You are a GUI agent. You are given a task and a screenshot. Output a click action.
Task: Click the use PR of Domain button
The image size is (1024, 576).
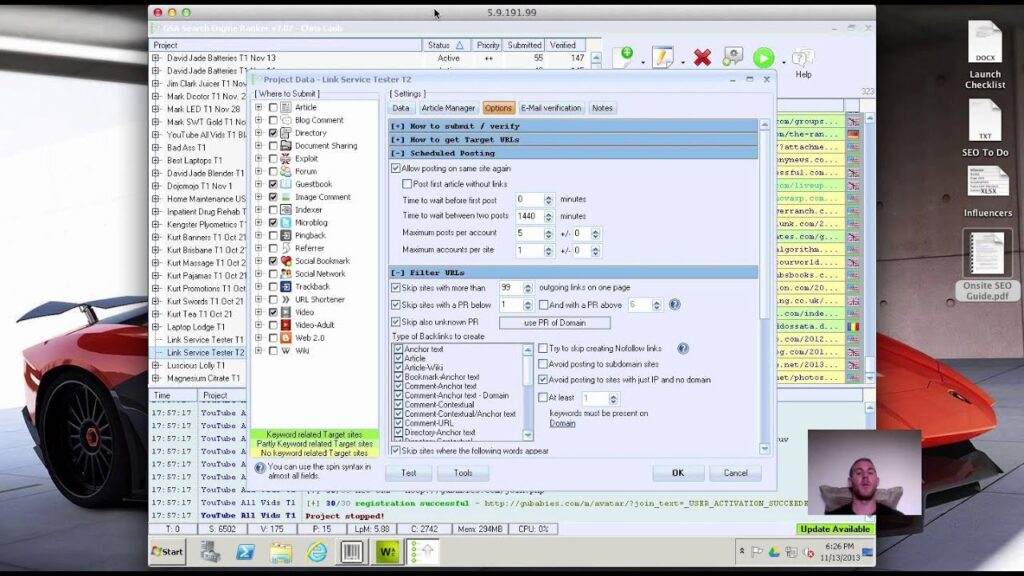(555, 323)
